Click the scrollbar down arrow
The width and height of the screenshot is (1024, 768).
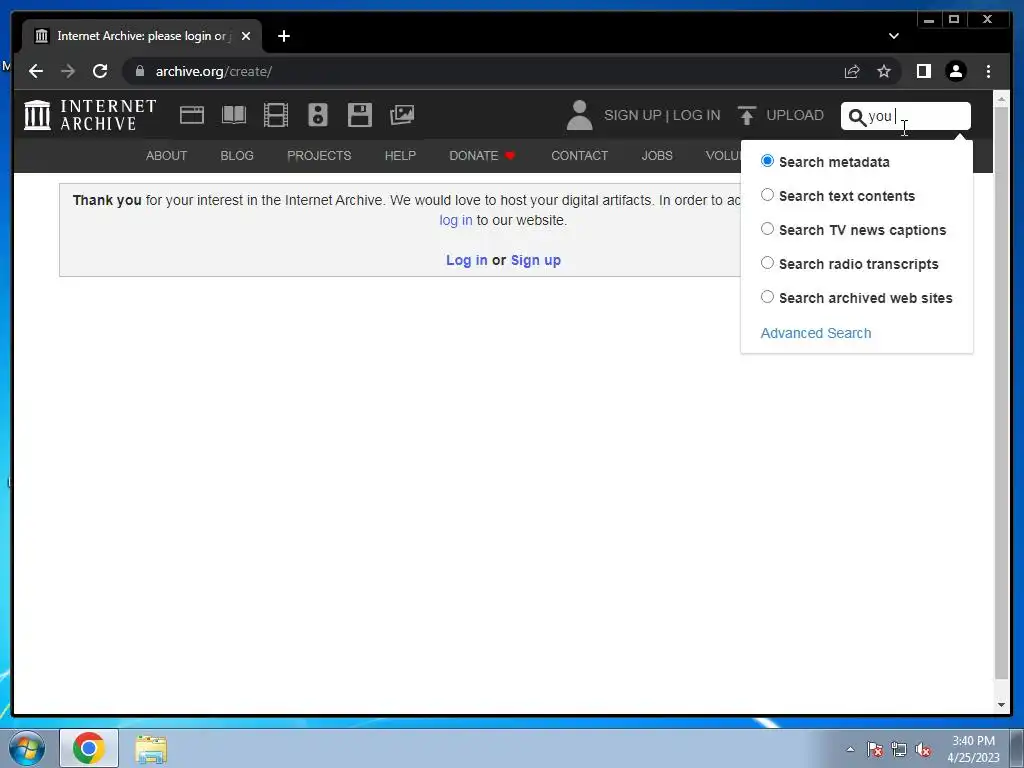point(1001,705)
